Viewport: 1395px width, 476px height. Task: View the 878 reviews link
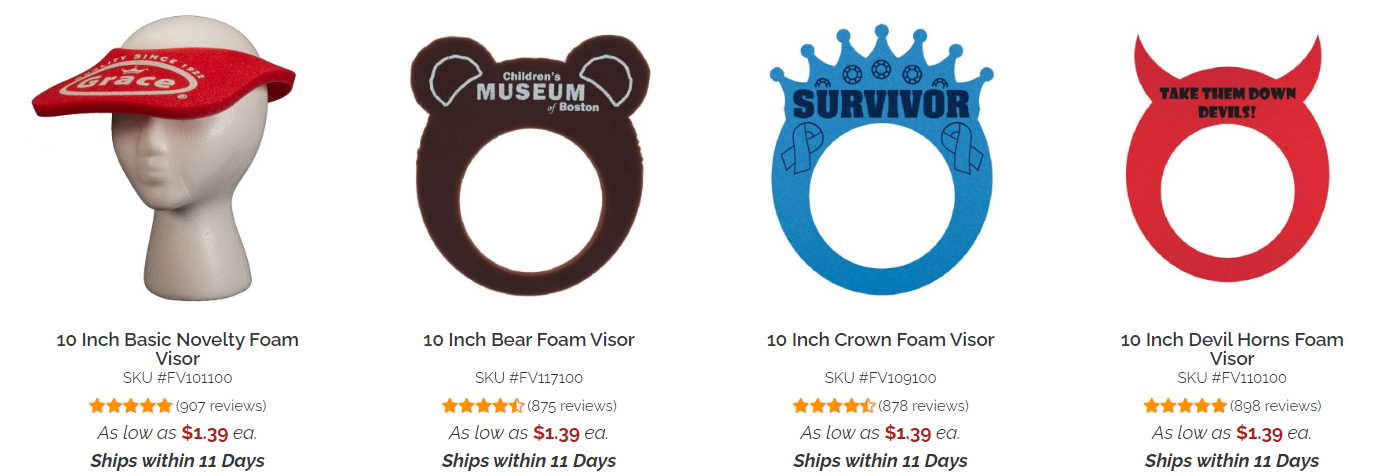923,406
